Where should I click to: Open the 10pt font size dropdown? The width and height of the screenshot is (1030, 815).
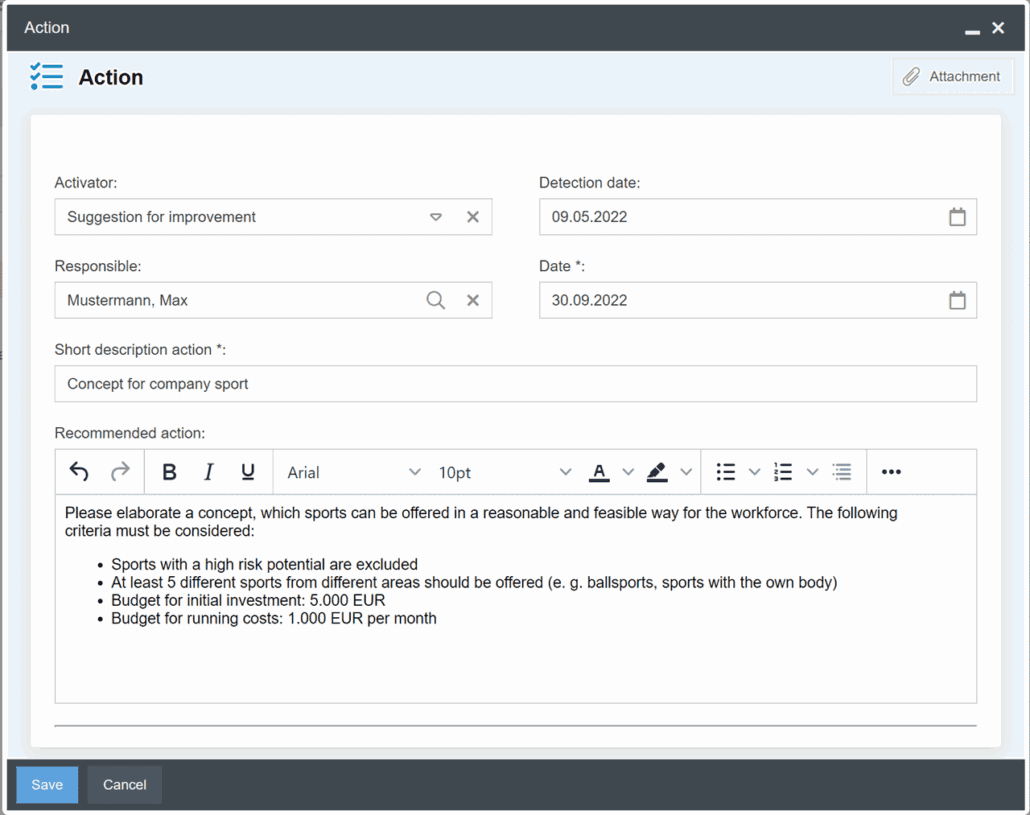click(500, 471)
